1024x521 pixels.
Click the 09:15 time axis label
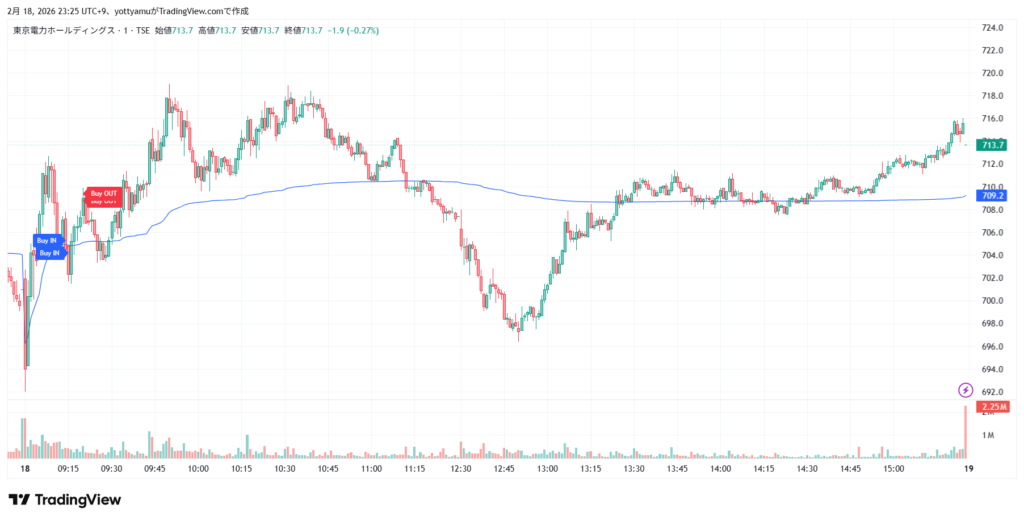click(x=69, y=468)
